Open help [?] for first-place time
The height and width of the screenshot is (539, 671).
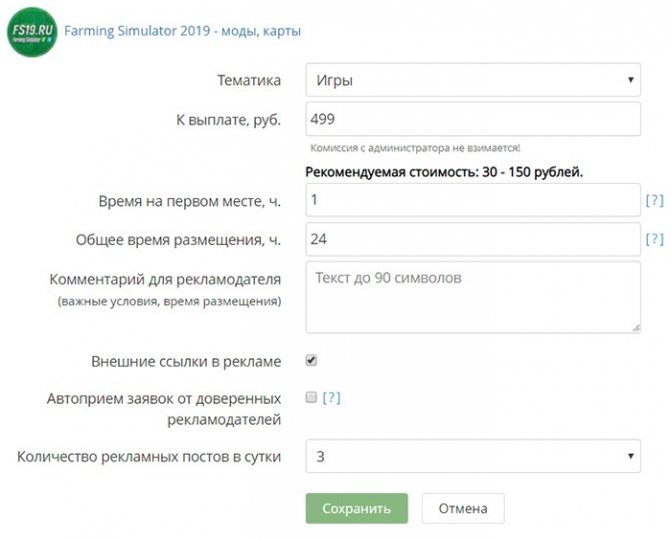[654, 201]
